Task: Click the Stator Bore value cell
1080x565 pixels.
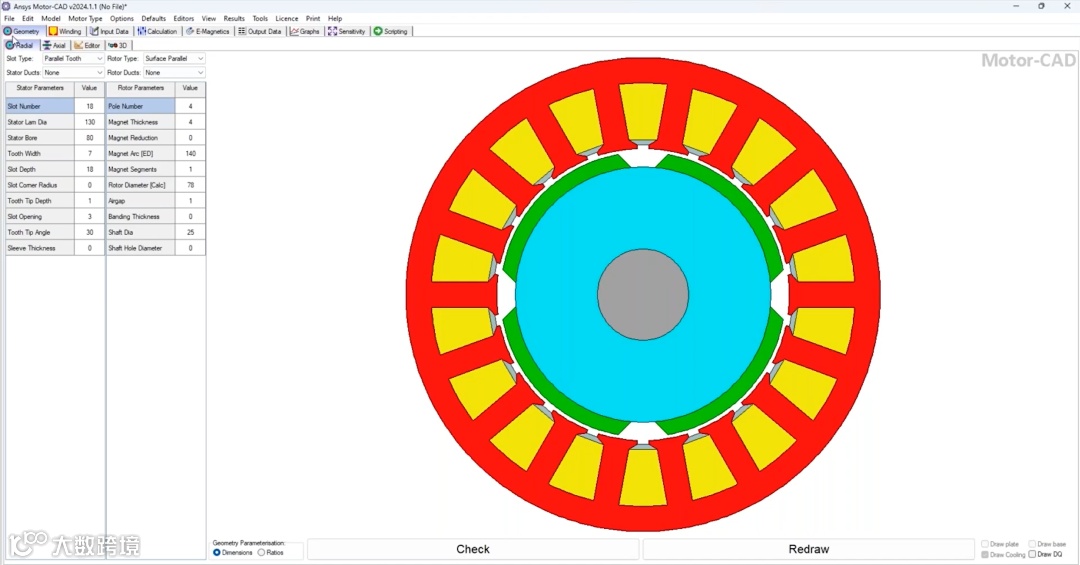Action: coord(89,138)
